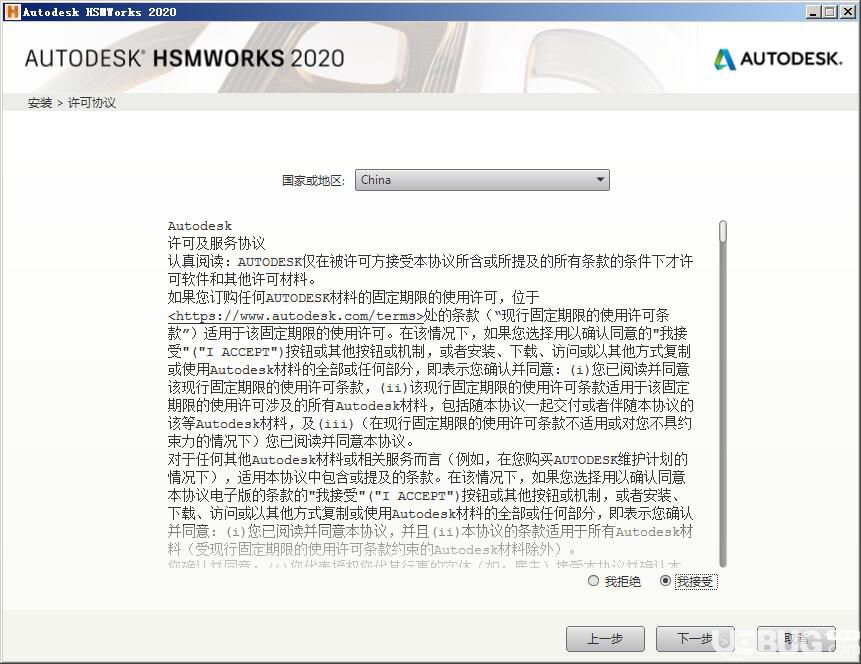Click the 安装 breadcrumb text
861x664 pixels.
[40, 103]
